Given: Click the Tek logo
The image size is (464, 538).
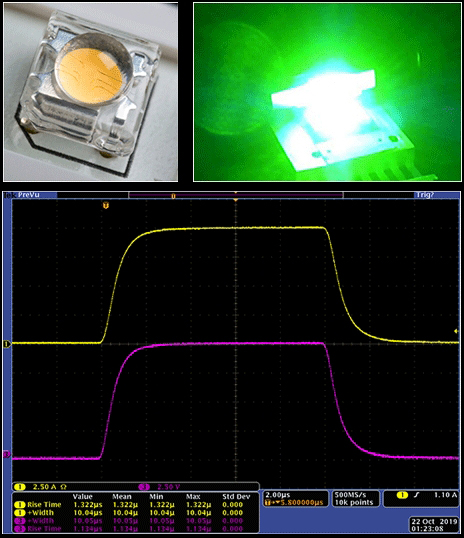Looking at the screenshot, I should pos(9,195).
